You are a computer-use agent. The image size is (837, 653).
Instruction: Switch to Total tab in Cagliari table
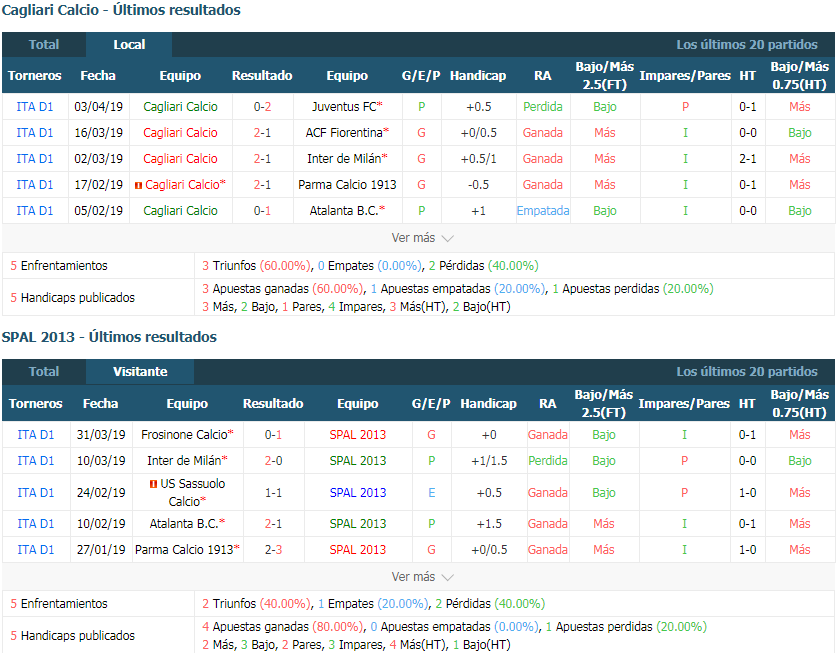point(44,45)
